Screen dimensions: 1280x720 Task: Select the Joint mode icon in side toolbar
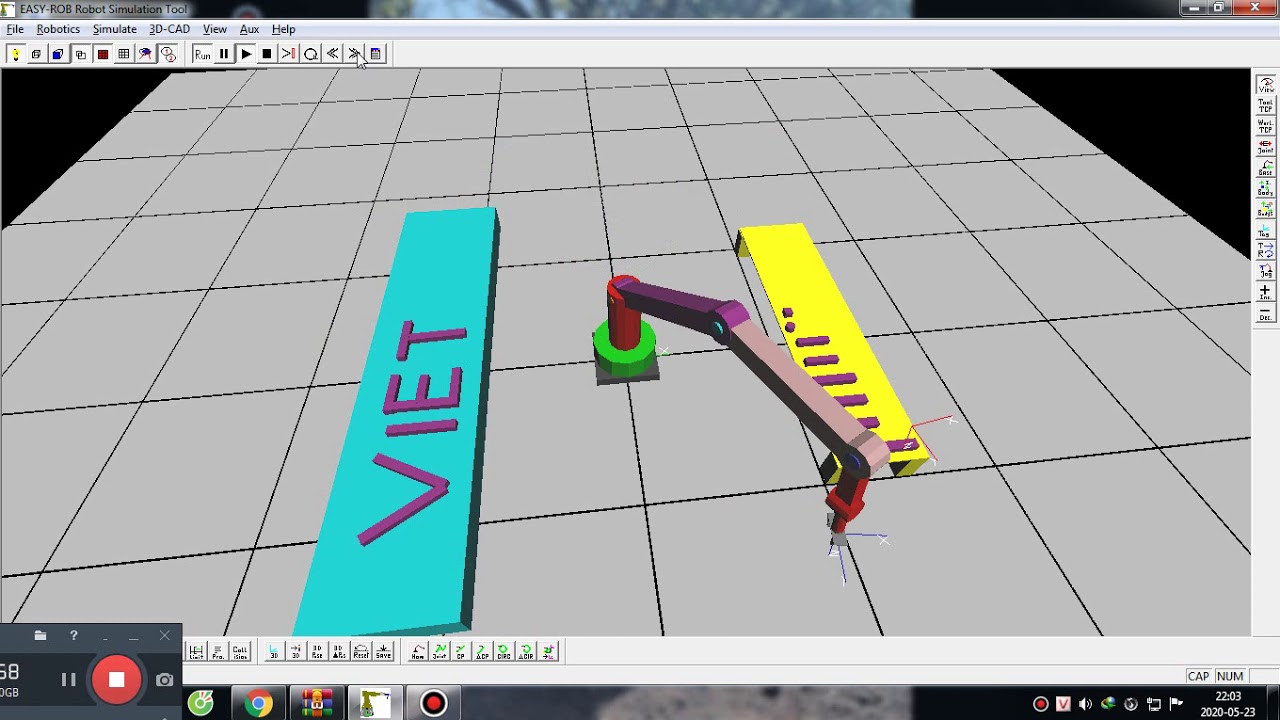pyautogui.click(x=1265, y=146)
